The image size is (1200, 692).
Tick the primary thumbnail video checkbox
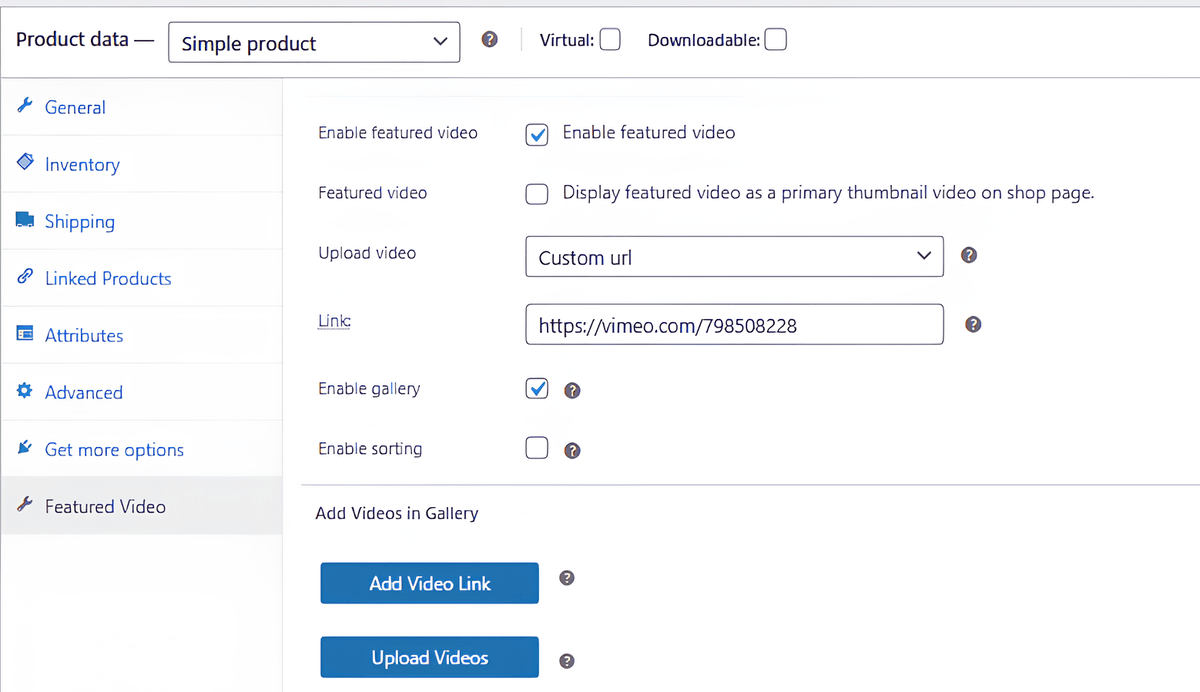coord(537,194)
